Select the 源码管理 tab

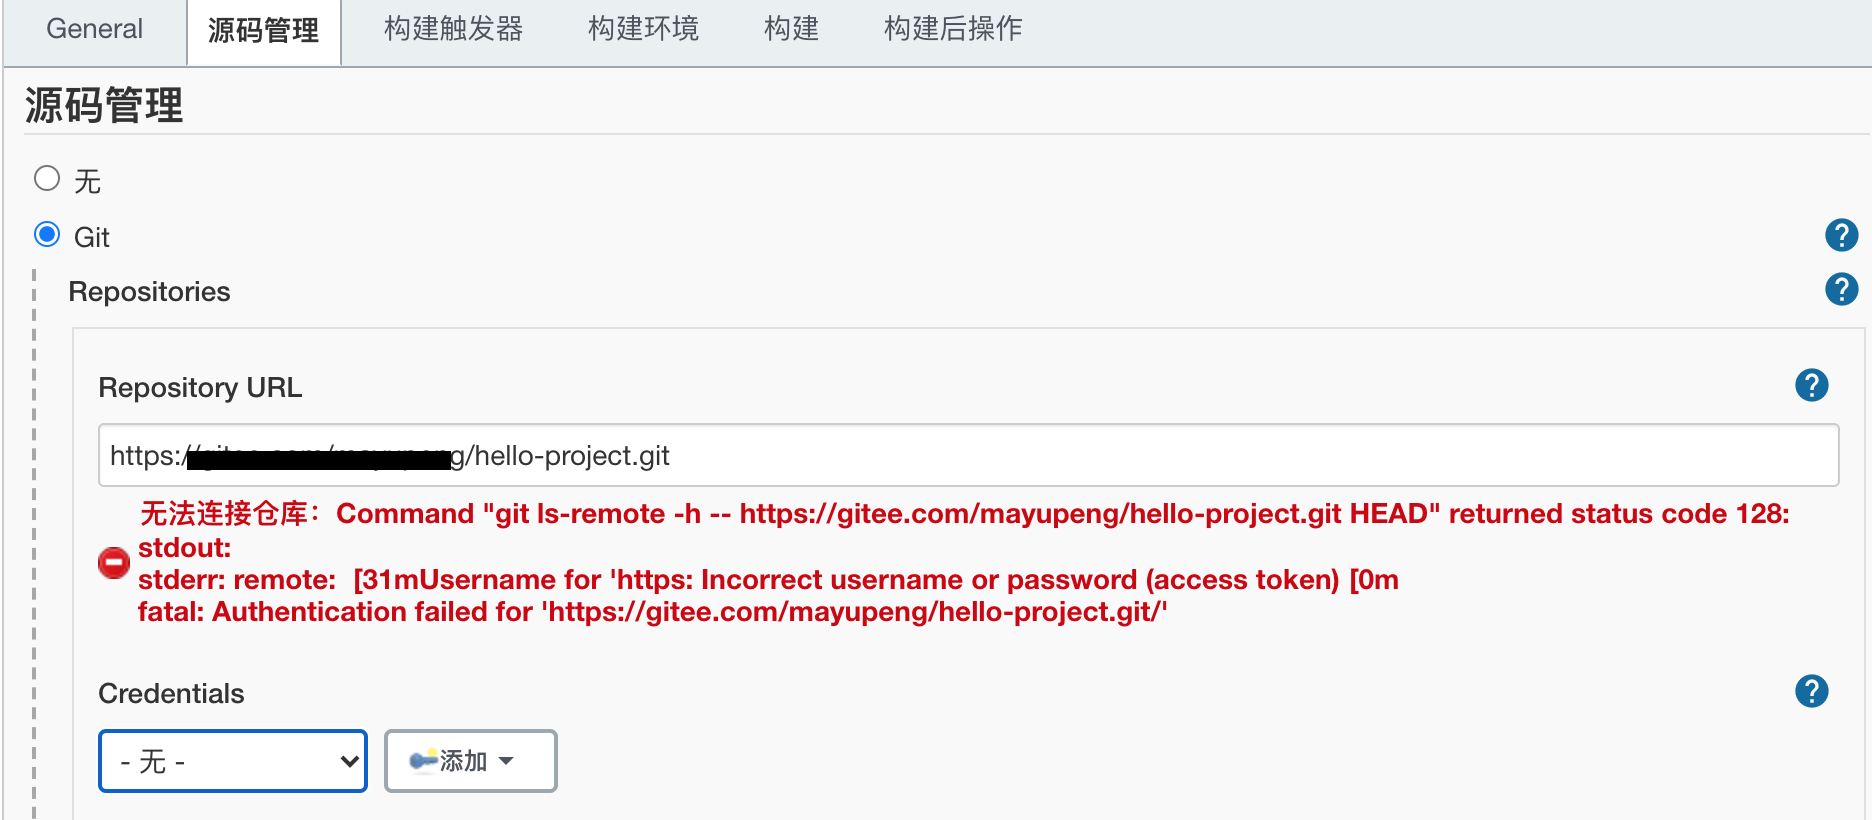[264, 31]
